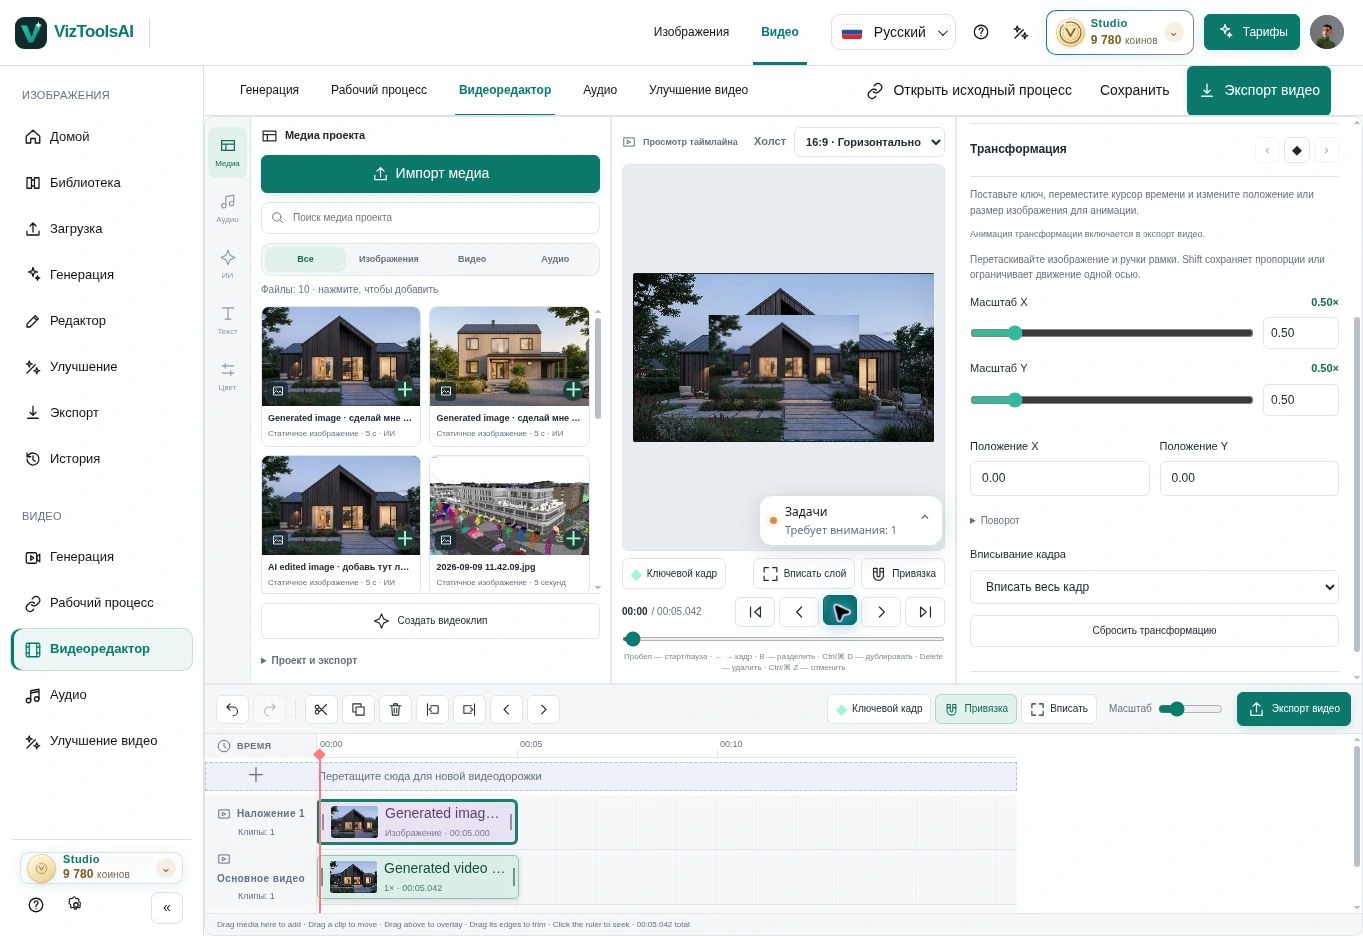Play the timeline preview
The width and height of the screenshot is (1363, 936).
840,611
